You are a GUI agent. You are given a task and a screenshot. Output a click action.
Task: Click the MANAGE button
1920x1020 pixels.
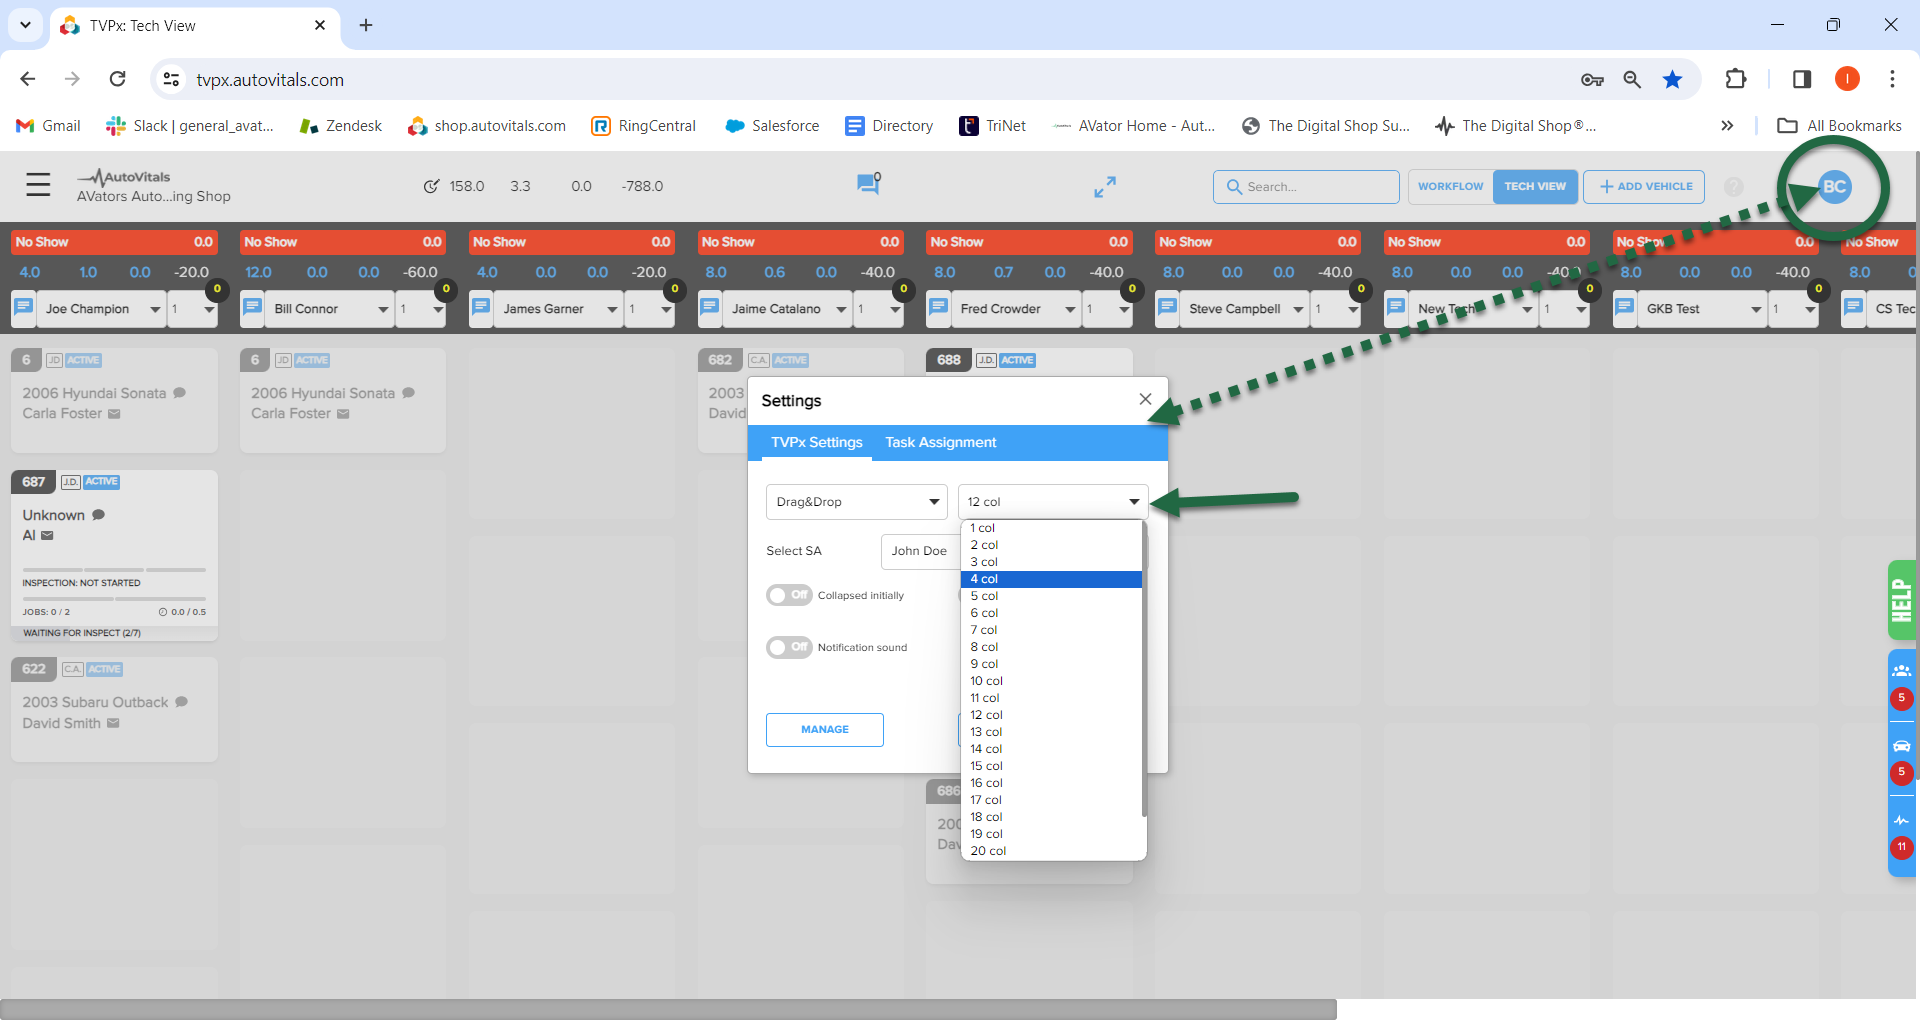pos(824,730)
